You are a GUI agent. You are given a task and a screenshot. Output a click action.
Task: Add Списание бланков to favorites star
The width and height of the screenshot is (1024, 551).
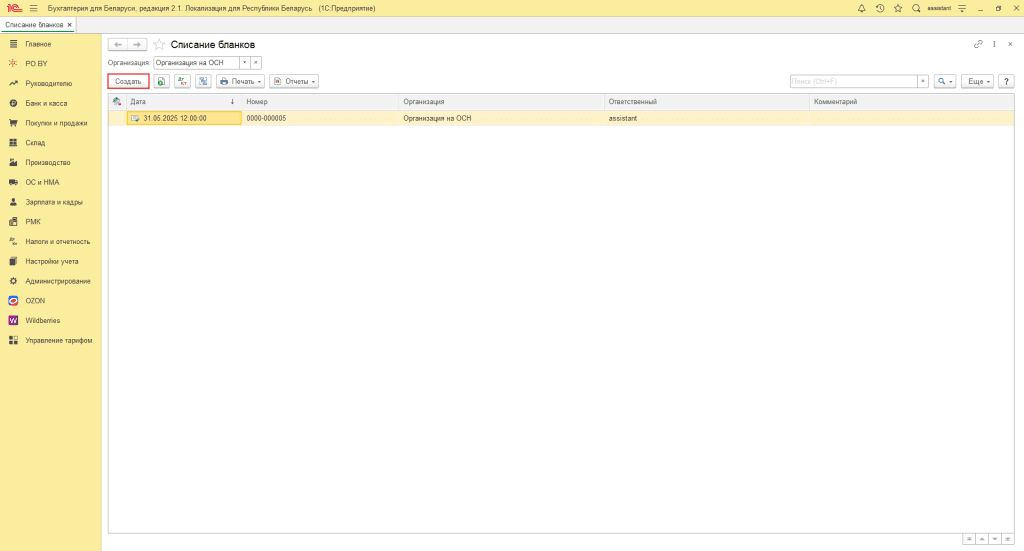coord(159,44)
